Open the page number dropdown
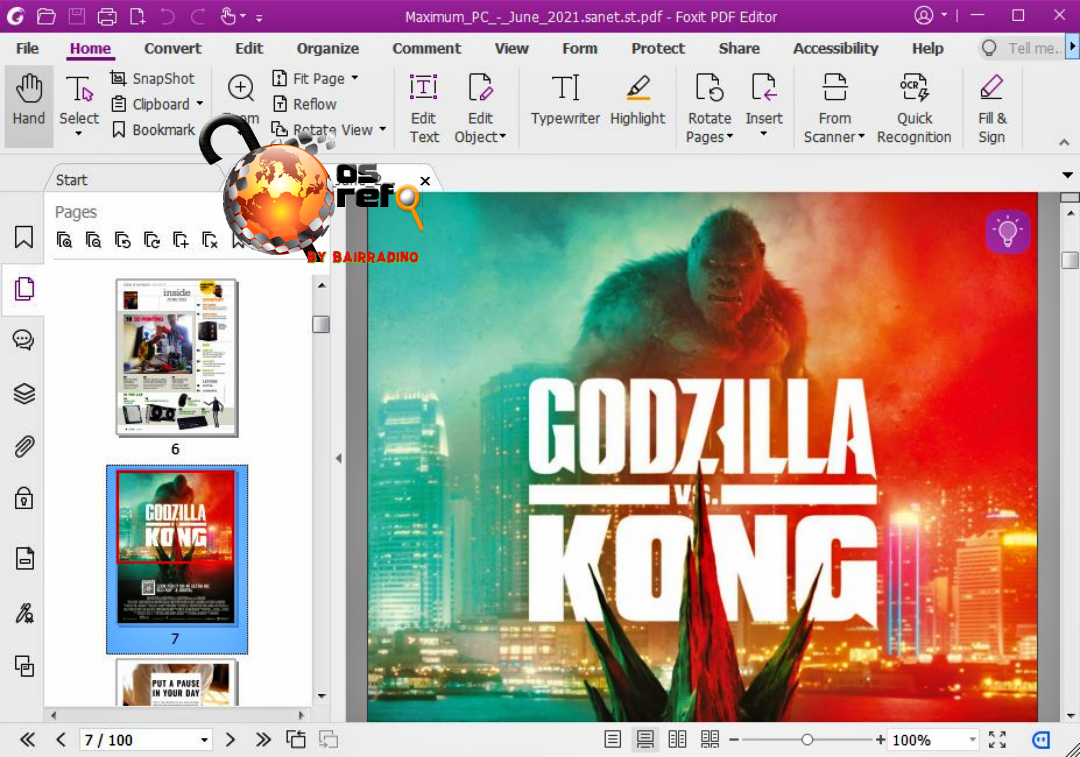 click(x=205, y=740)
